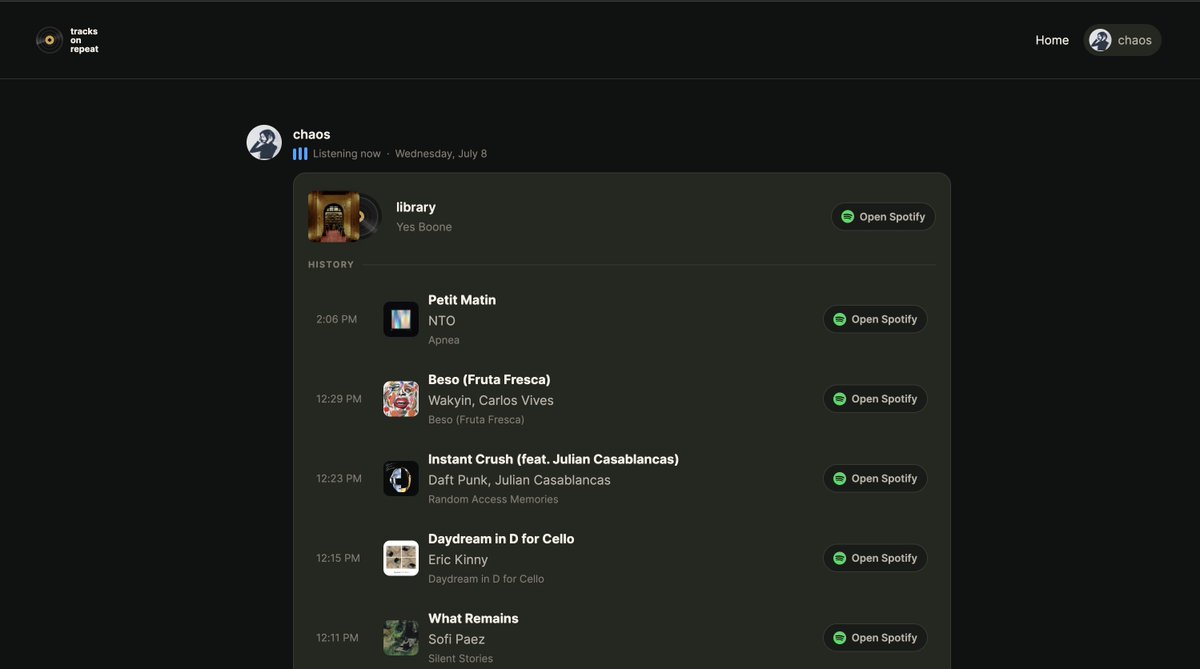Click the 2:06 PM timestamp
Viewport: 1200px width, 669px height.
[x=336, y=319]
